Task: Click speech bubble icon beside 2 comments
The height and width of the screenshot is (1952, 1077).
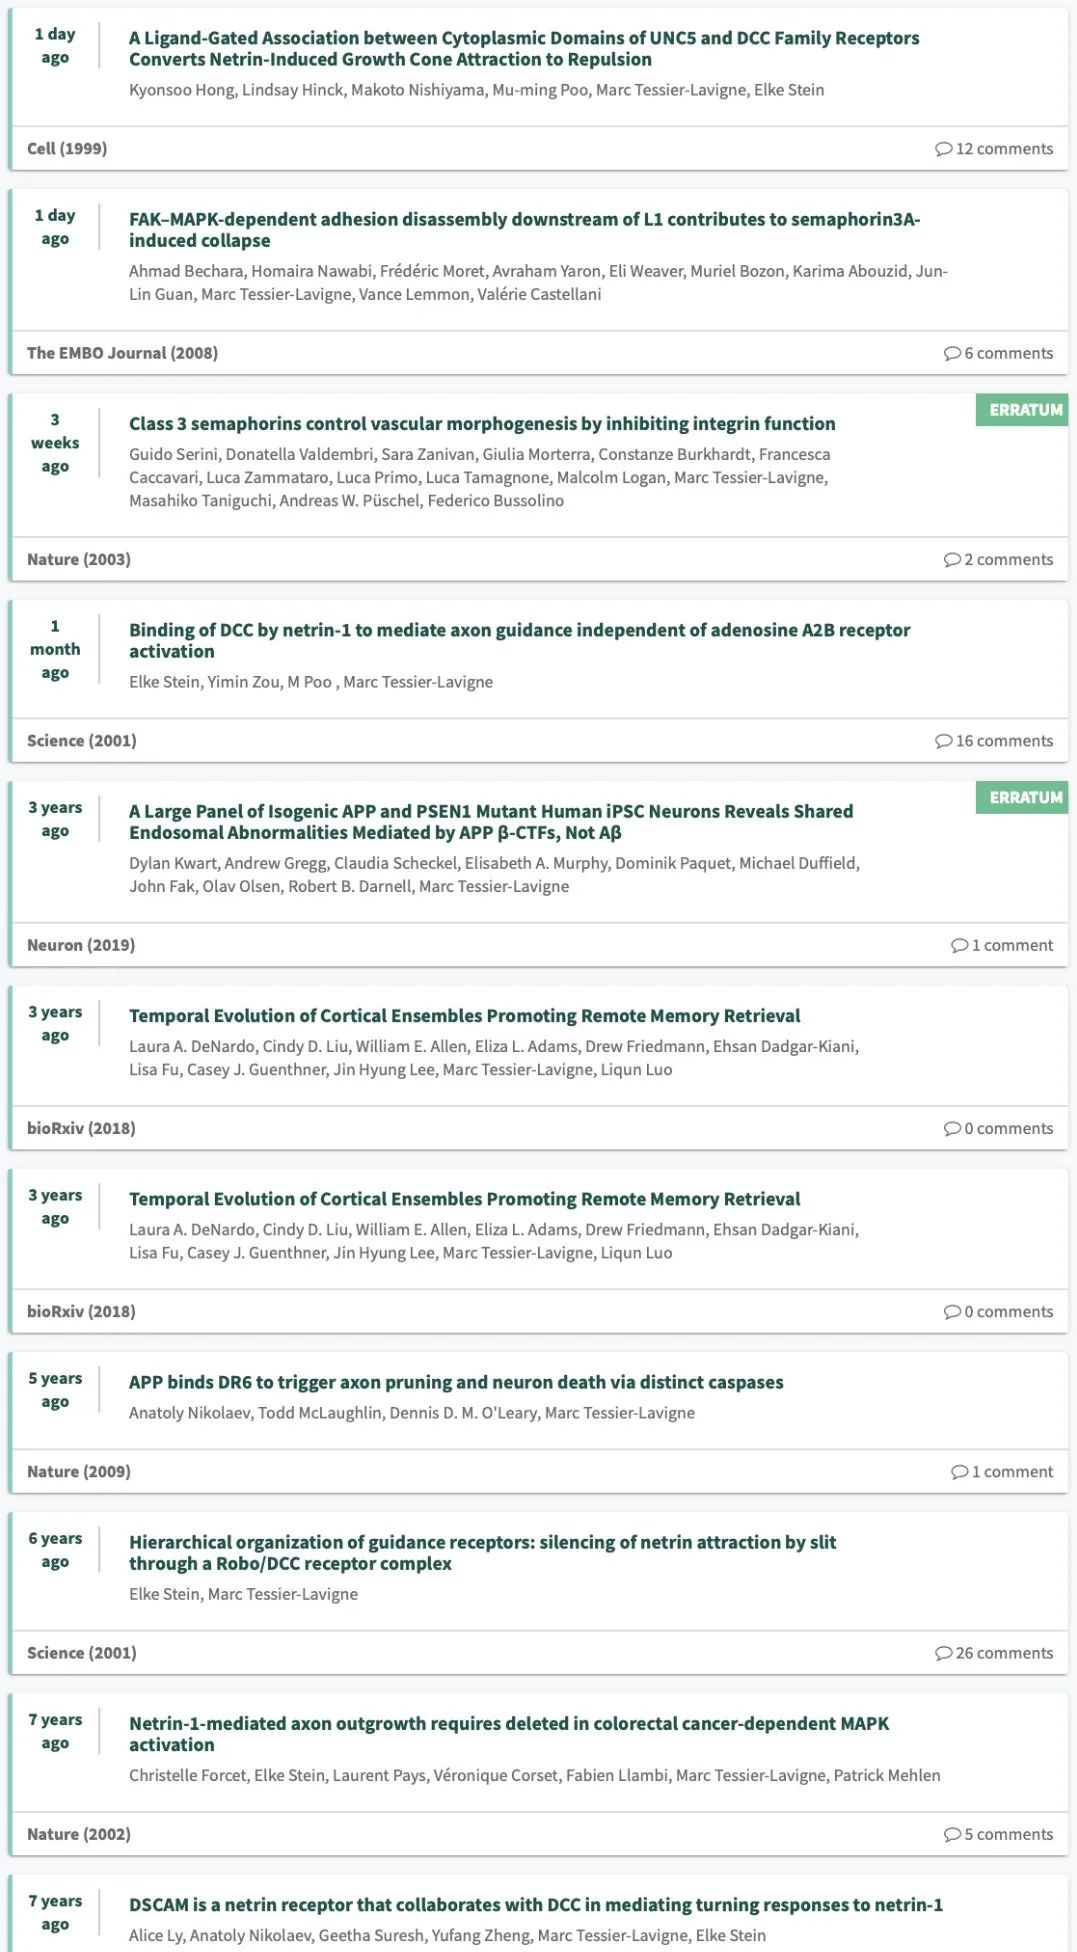Action: [952, 559]
